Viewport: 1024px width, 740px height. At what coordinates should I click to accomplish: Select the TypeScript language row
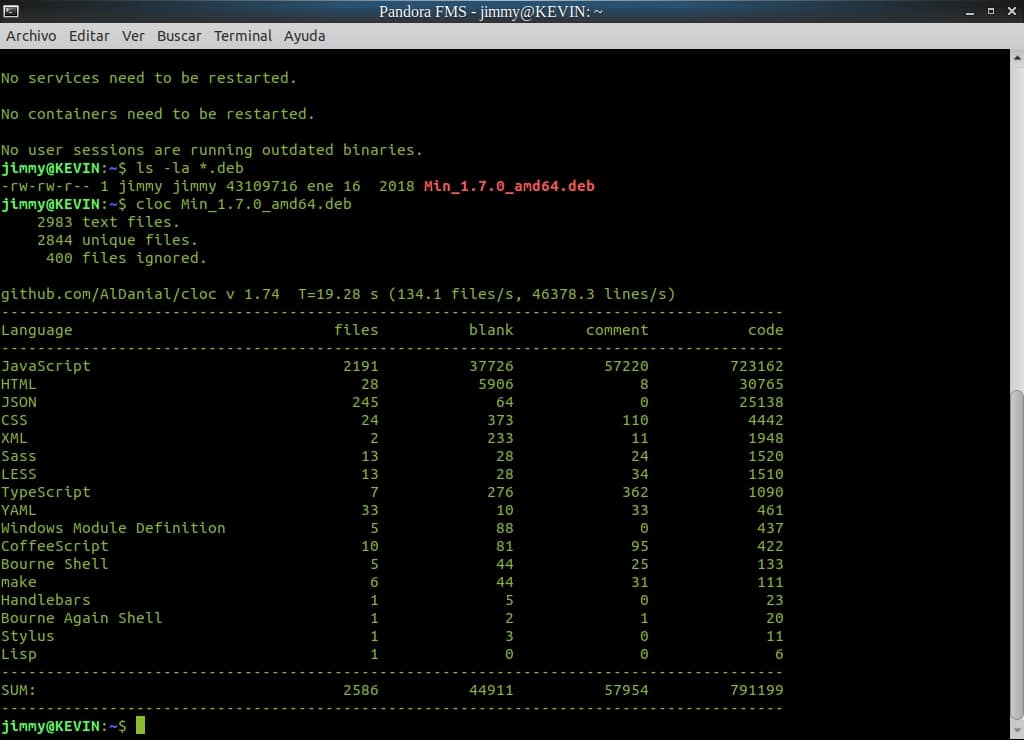point(47,492)
